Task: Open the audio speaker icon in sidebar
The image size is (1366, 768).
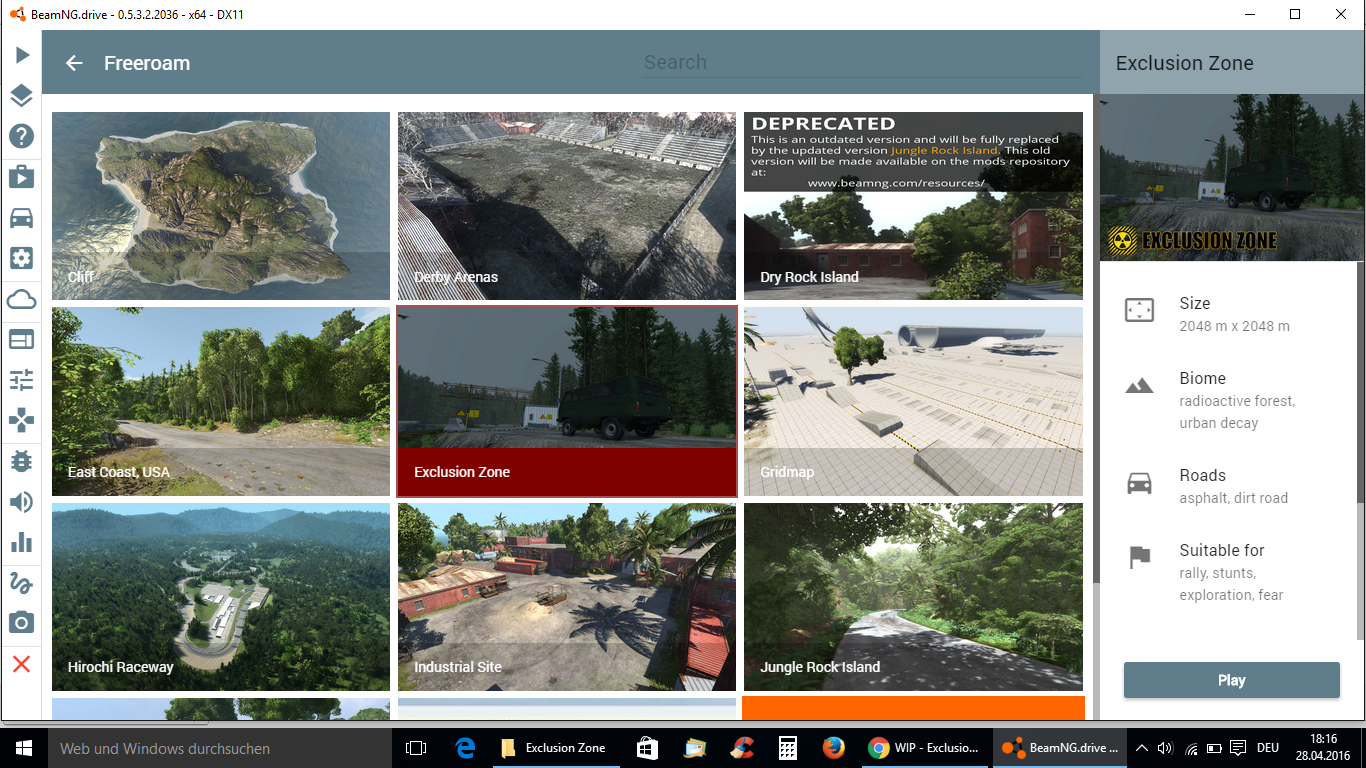Action: (x=22, y=501)
